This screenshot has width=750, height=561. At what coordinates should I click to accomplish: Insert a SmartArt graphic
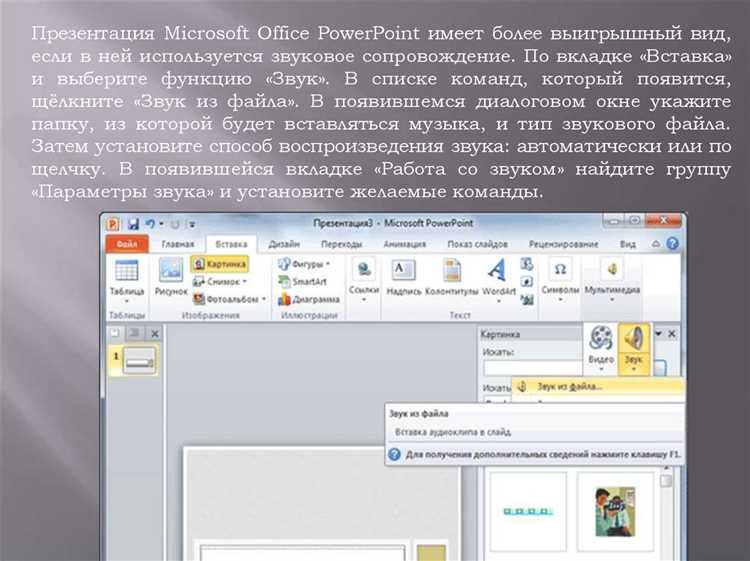302,282
